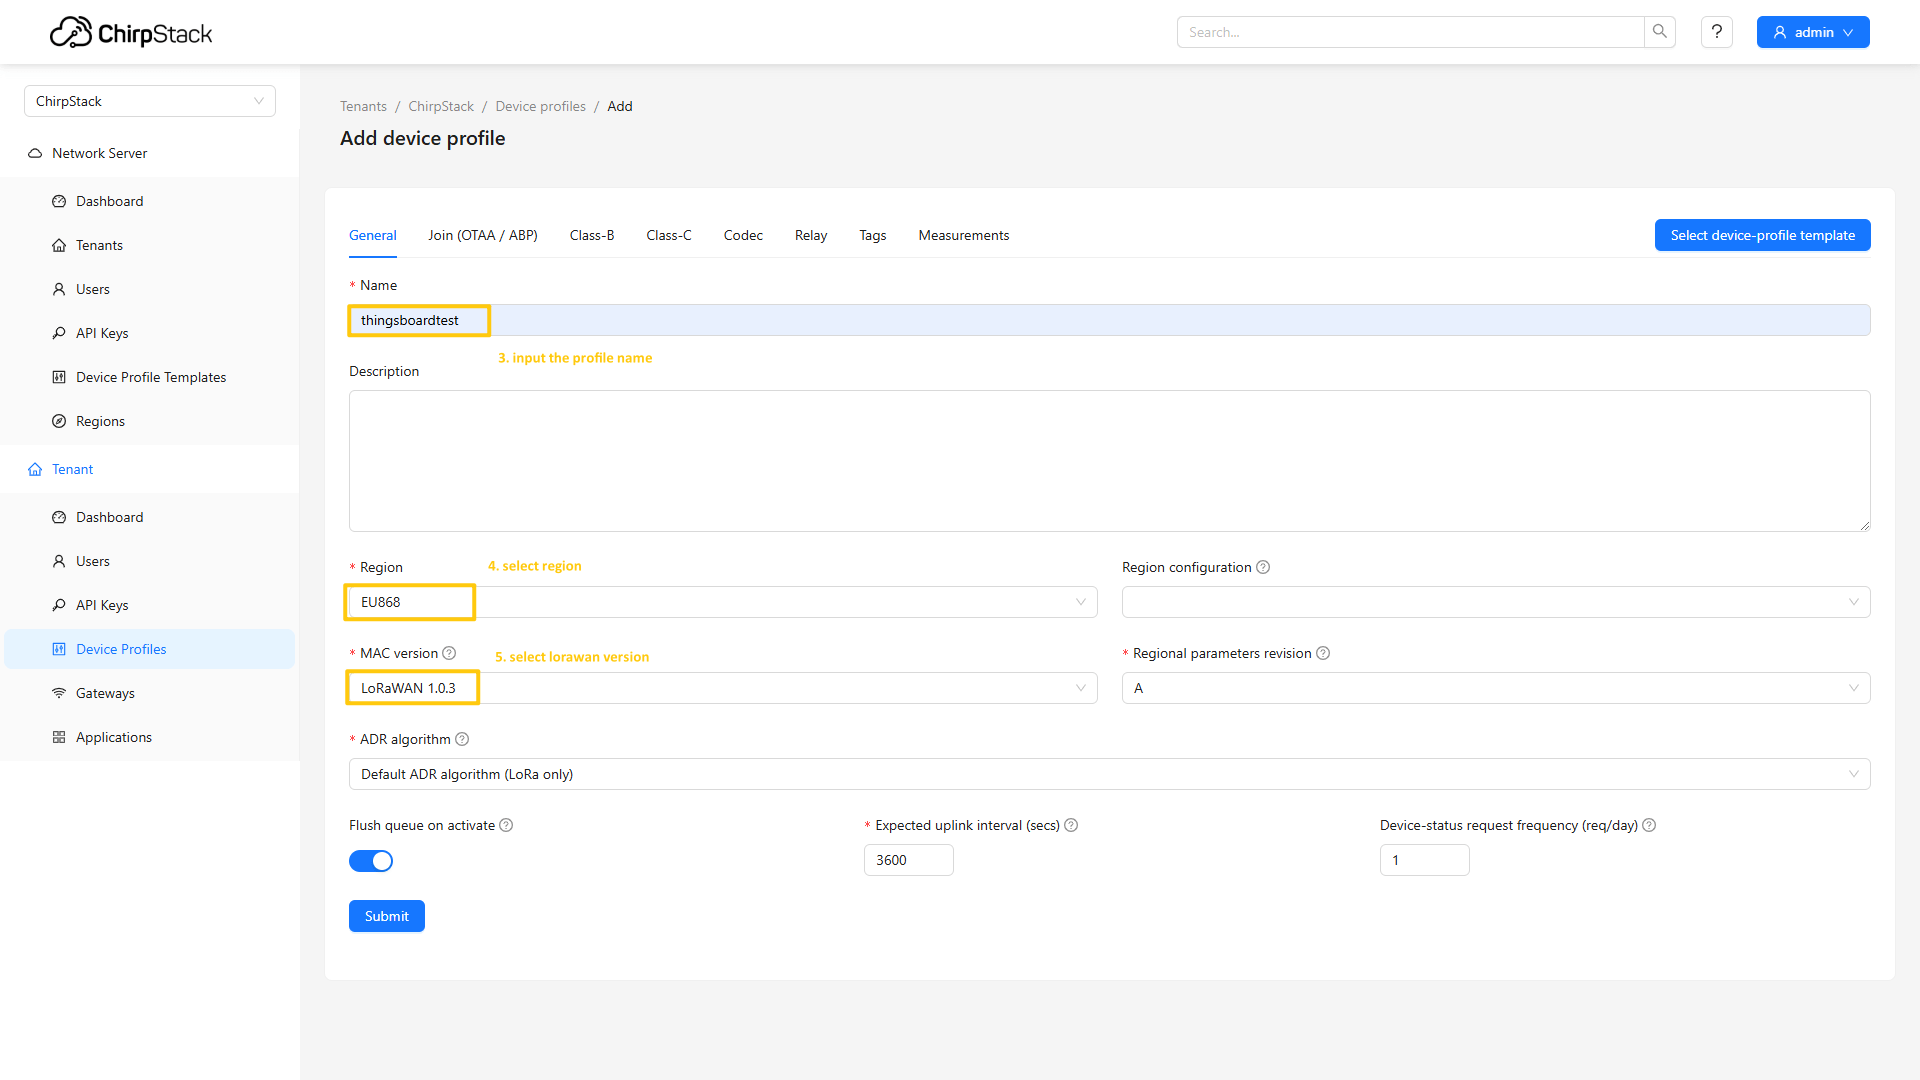Click Regional parameters revision help icon
The width and height of the screenshot is (1920, 1080).
pos(1323,653)
